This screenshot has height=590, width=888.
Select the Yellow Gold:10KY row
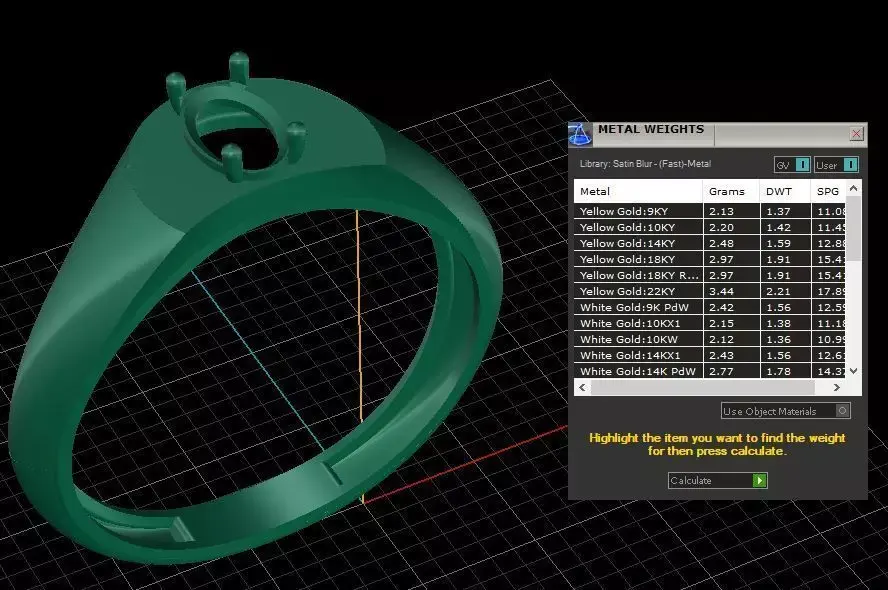[710, 227]
